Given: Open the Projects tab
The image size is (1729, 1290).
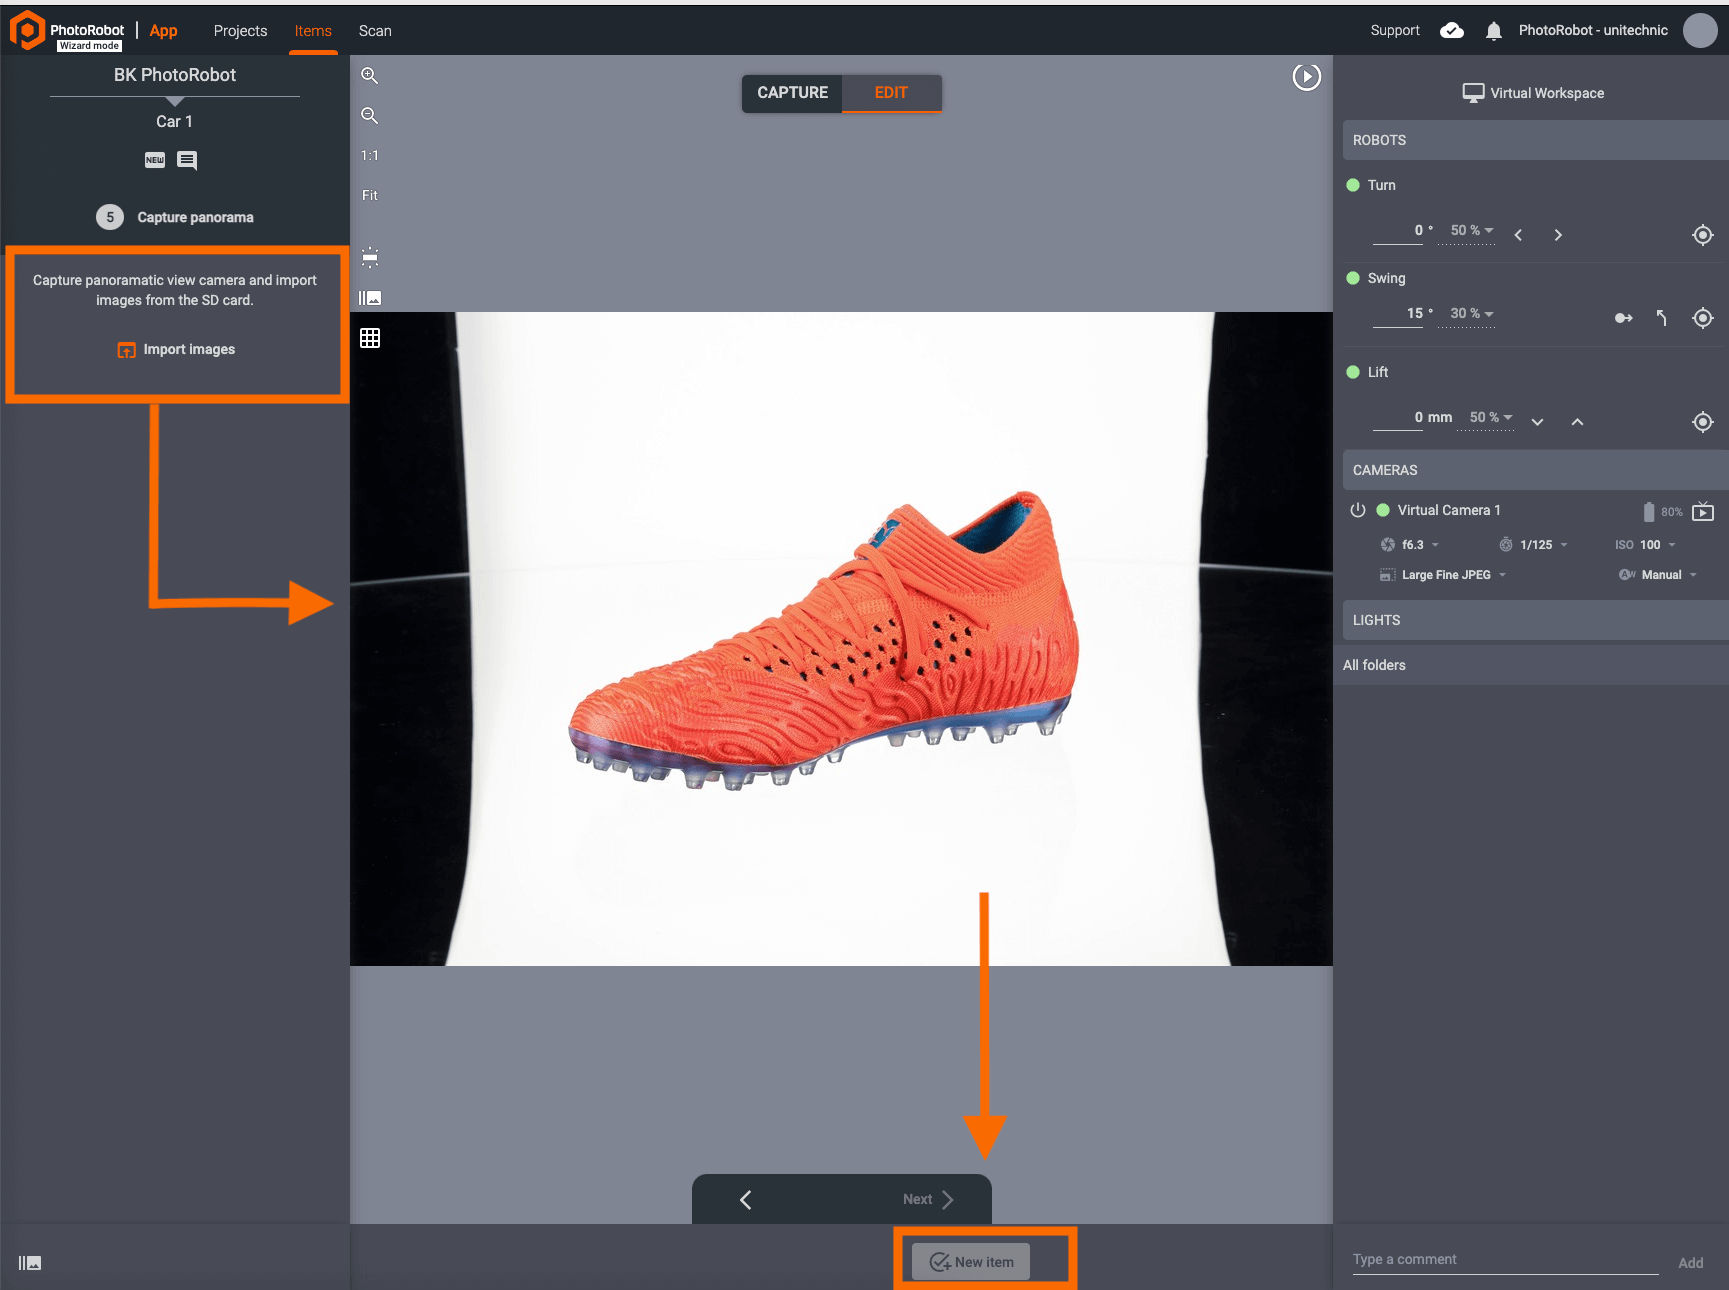Looking at the screenshot, I should click(x=240, y=31).
